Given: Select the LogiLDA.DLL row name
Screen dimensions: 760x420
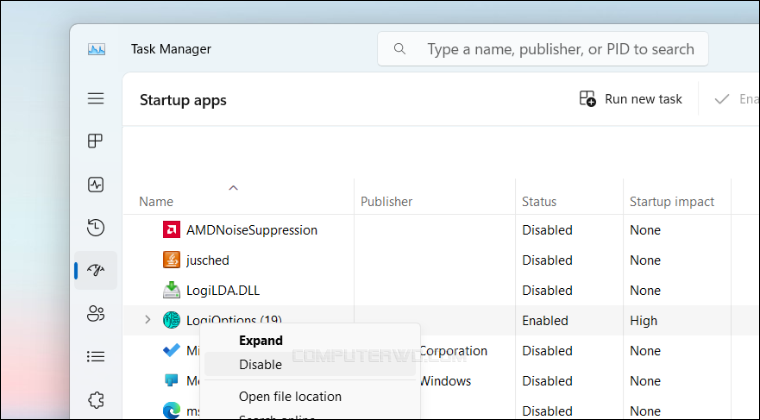Looking at the screenshot, I should point(223,290).
